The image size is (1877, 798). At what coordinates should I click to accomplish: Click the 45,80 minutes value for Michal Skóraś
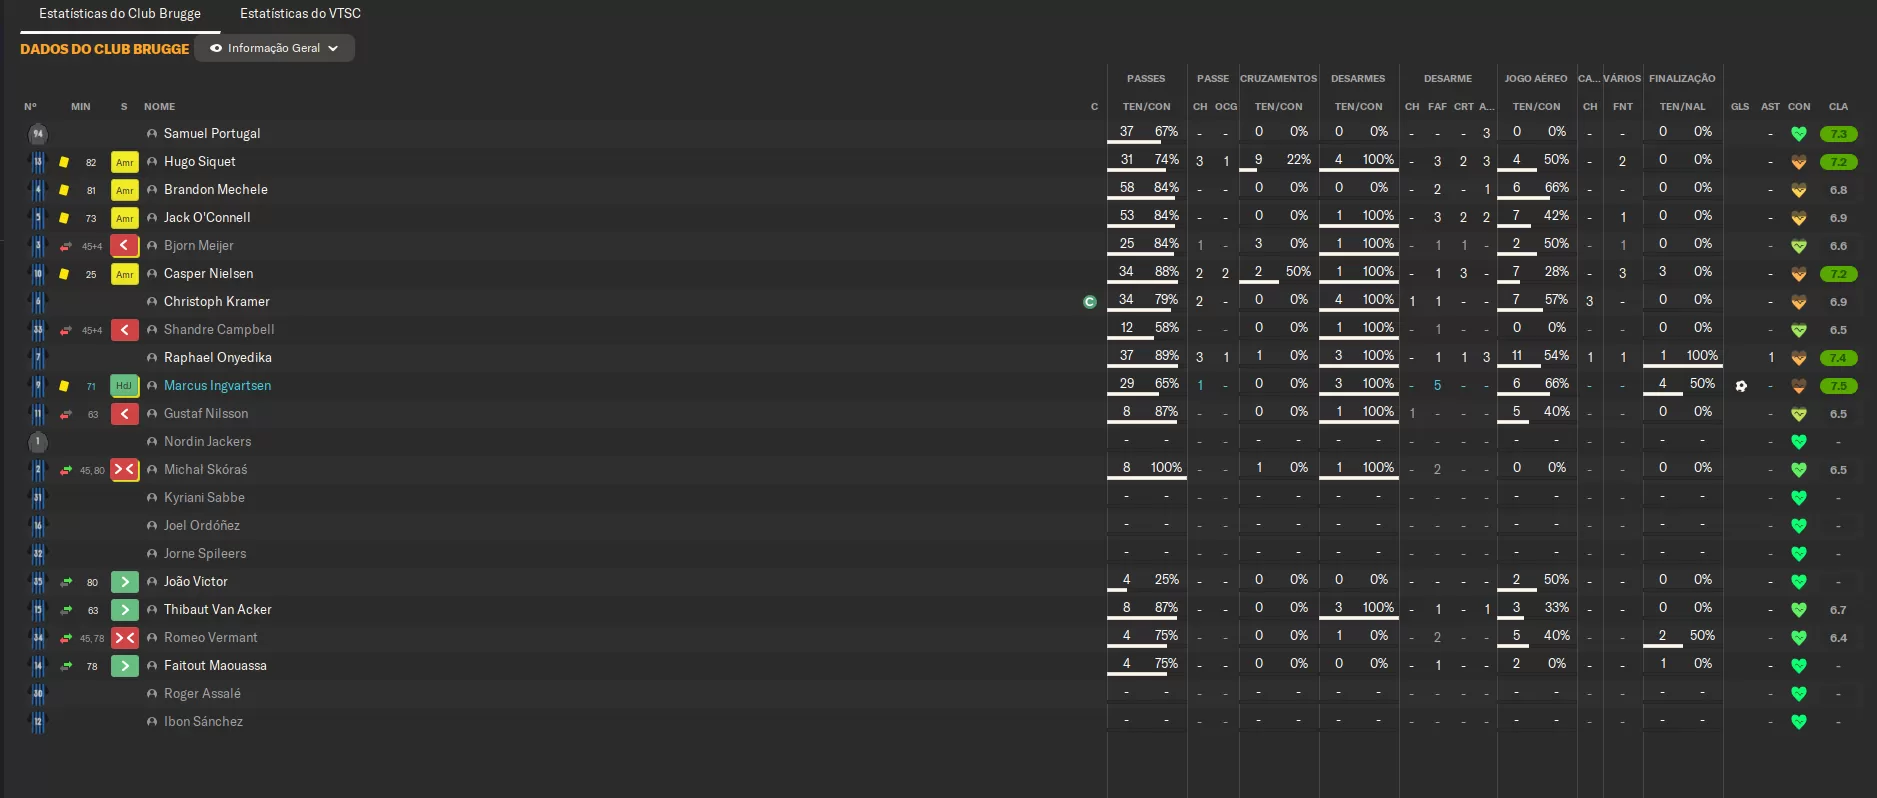92,470
